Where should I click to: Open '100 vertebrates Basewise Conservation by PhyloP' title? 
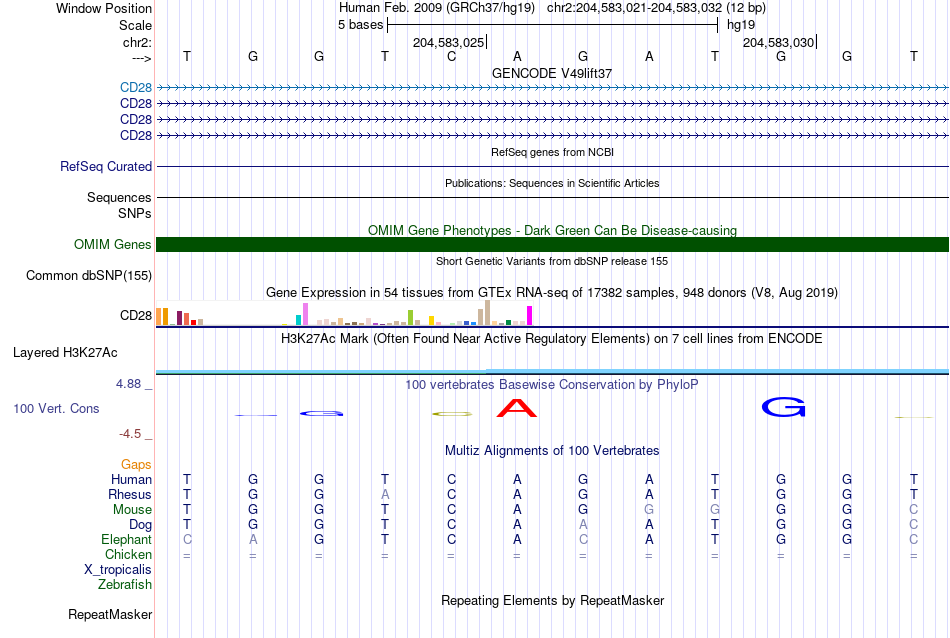(x=552, y=385)
